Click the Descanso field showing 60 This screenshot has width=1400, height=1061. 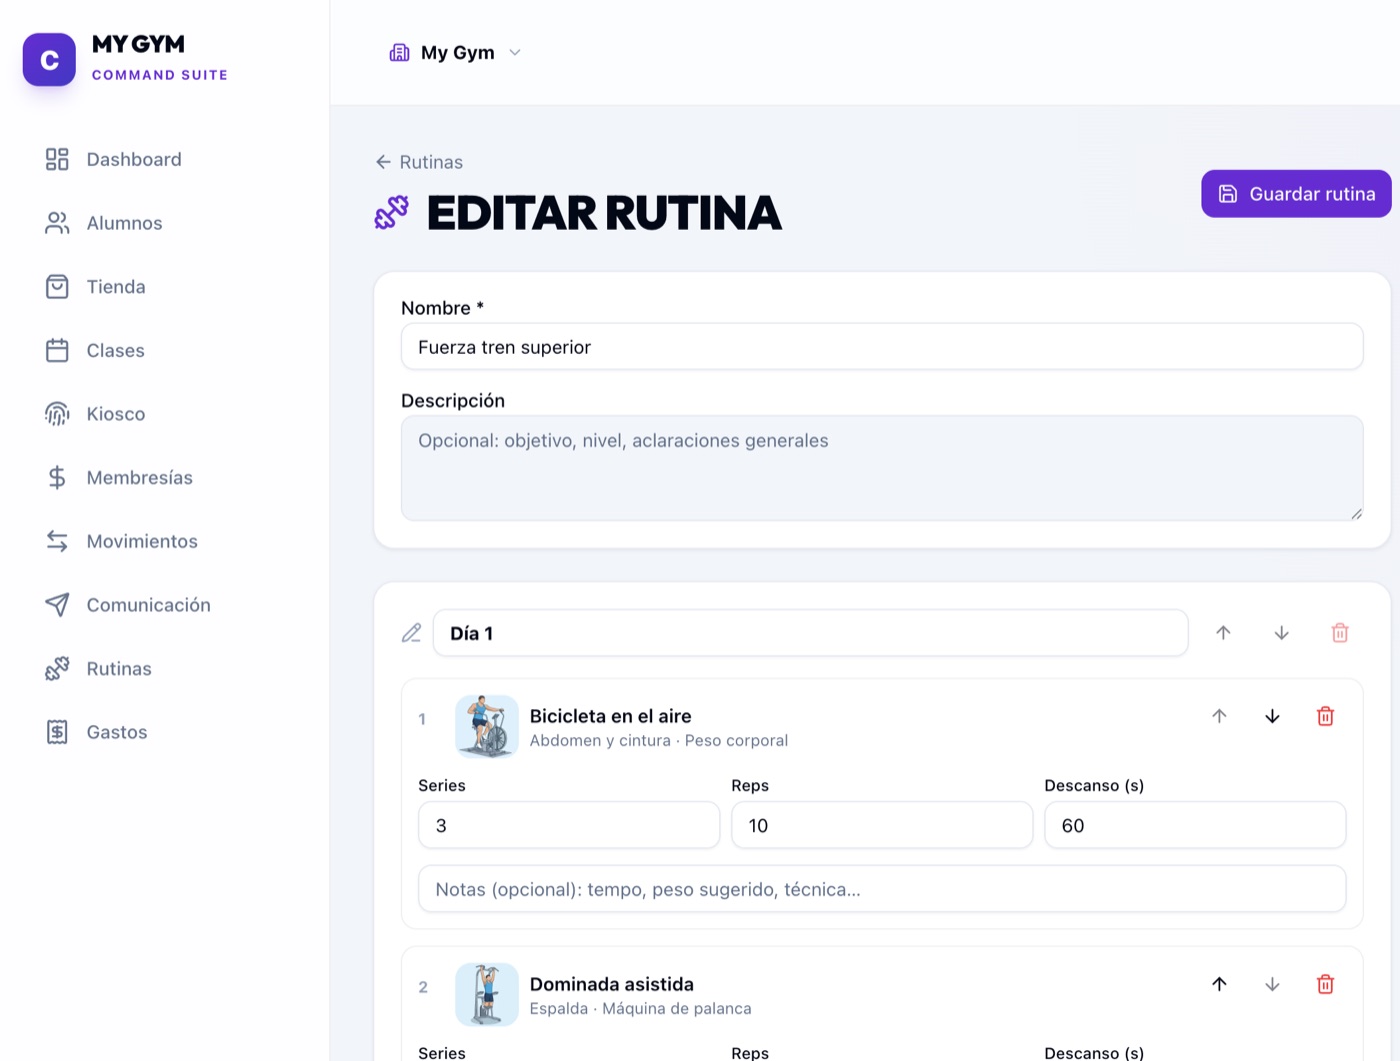click(x=1195, y=826)
